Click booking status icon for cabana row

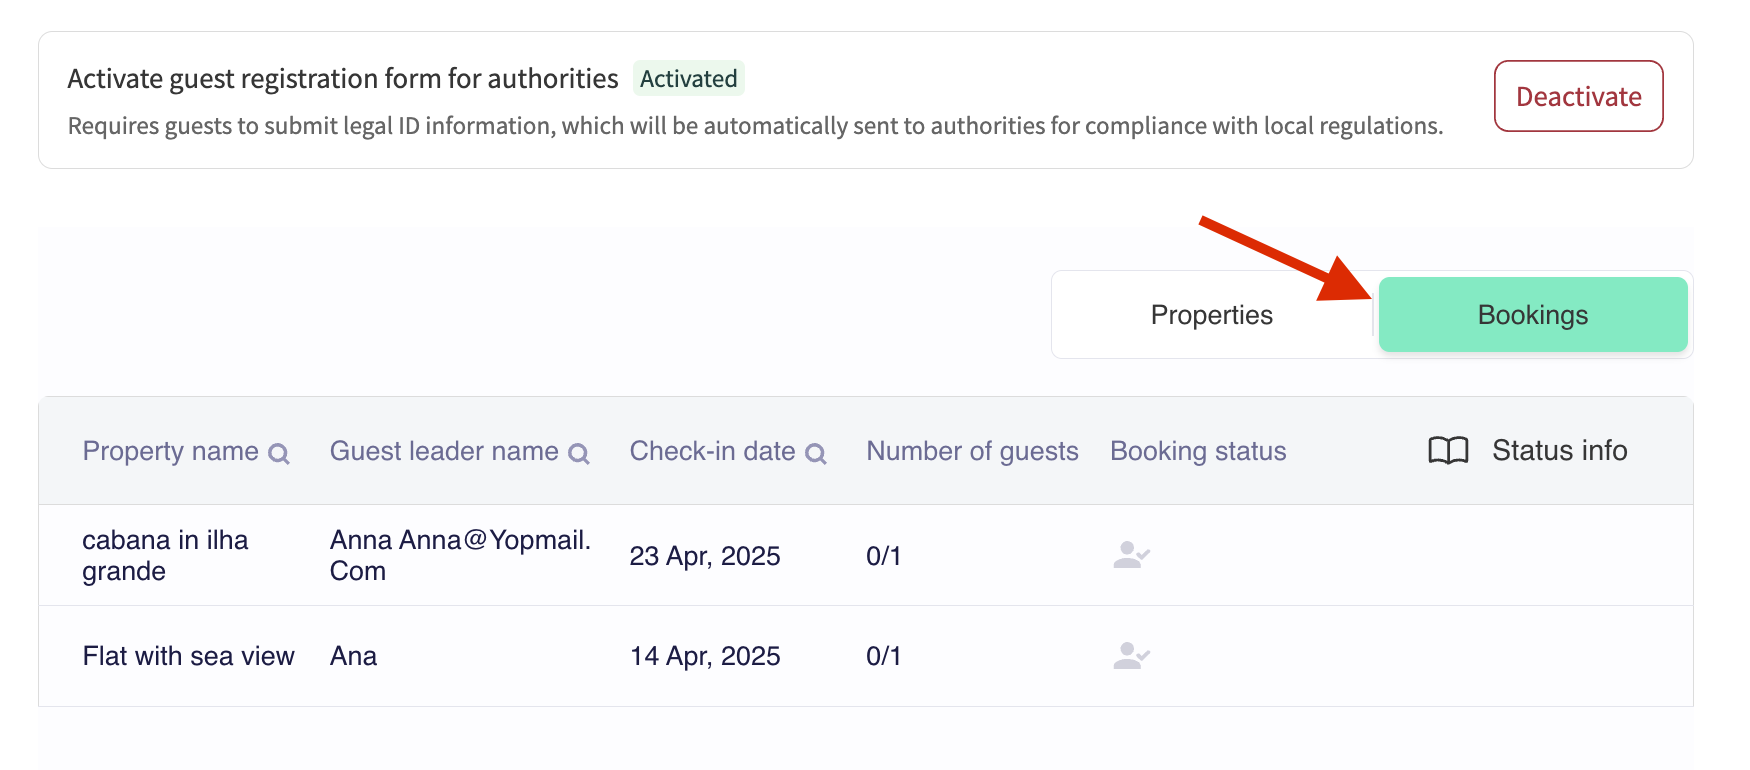[1131, 555]
